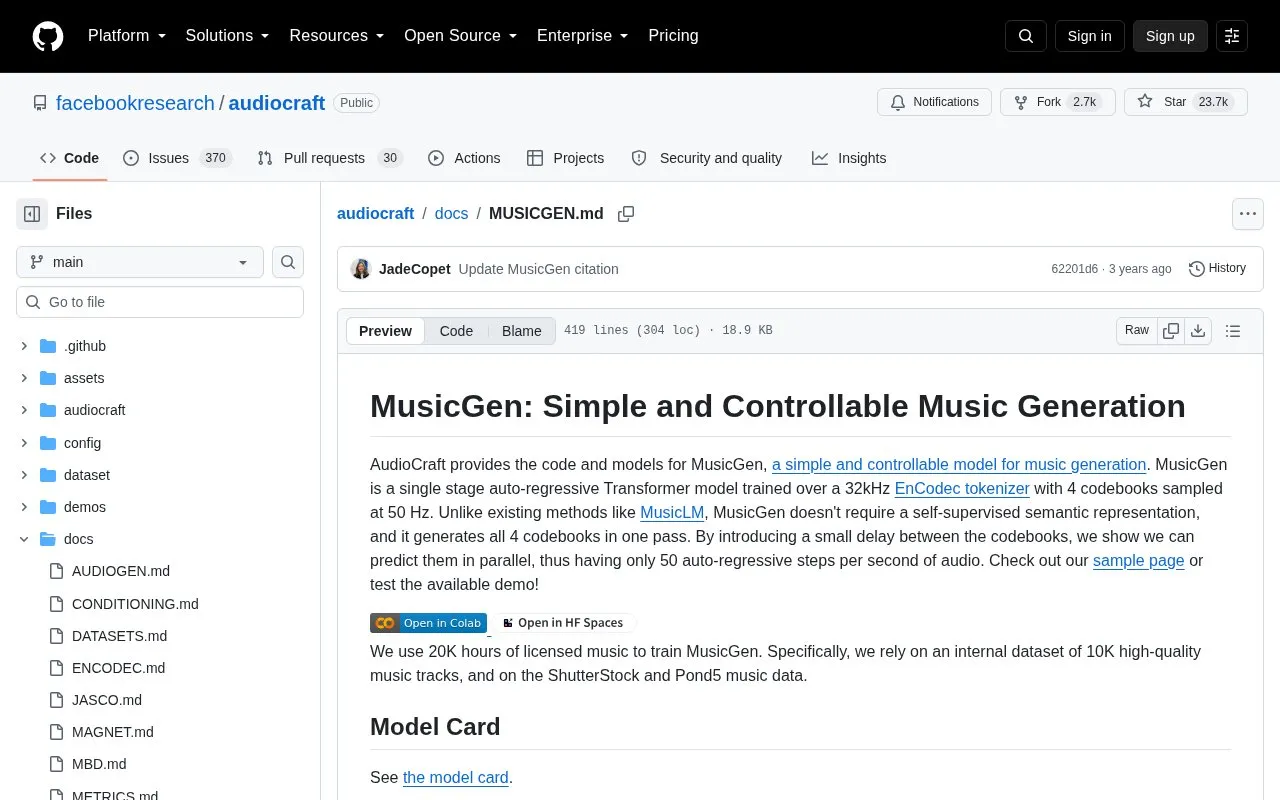Expand the demos folder
Image resolution: width=1280 pixels, height=800 pixels.
24,507
